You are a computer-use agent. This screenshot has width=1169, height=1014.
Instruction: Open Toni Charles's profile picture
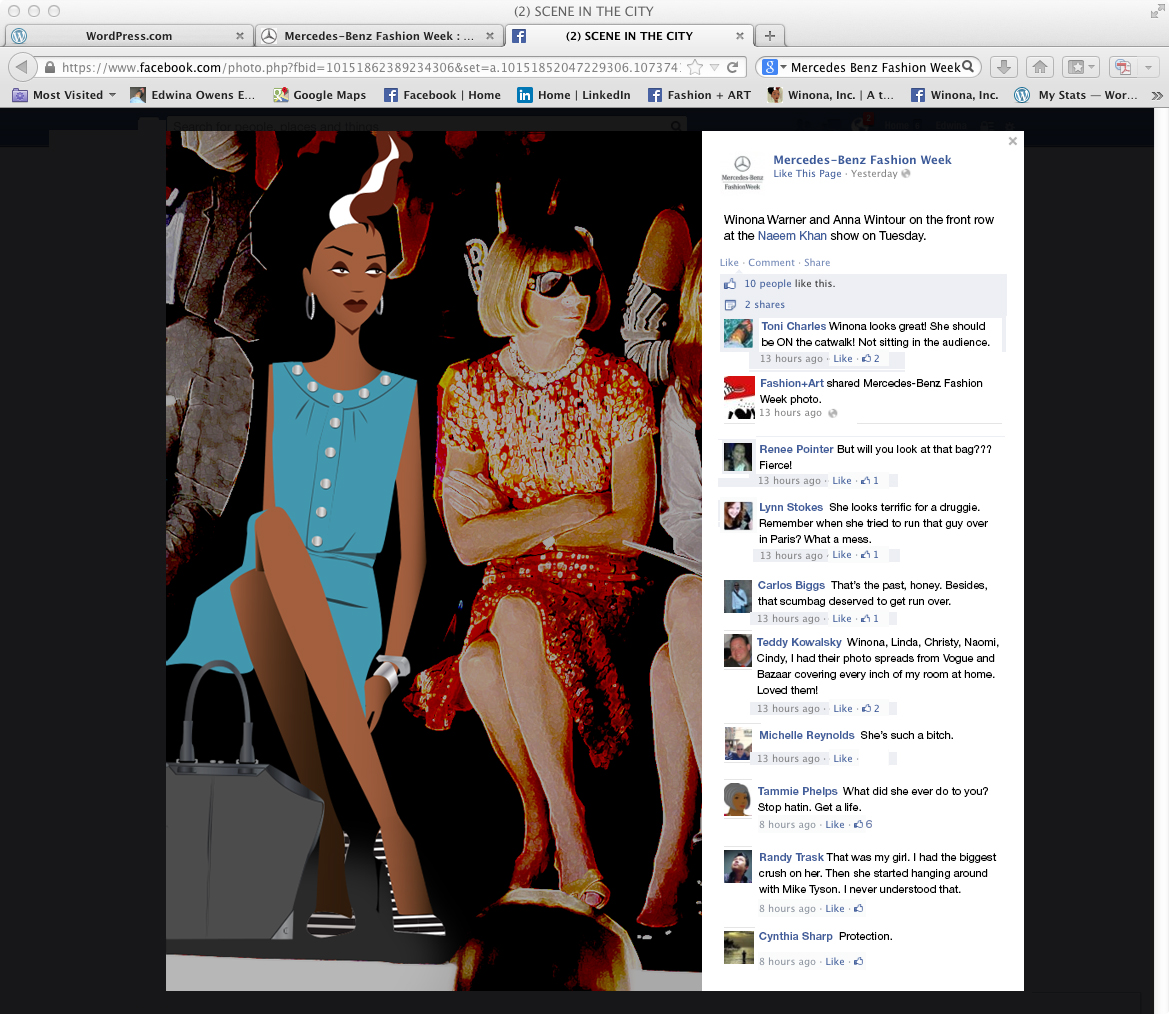tap(738, 333)
